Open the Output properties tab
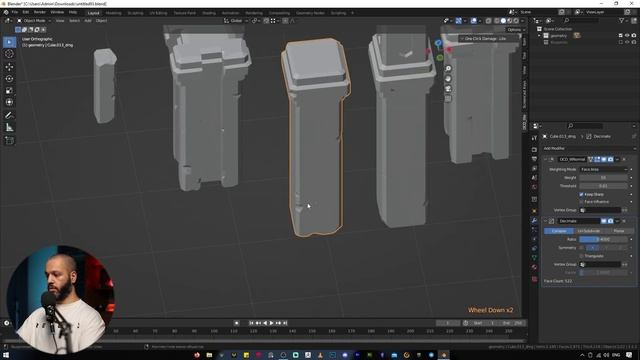The image size is (640, 360). click(534, 159)
